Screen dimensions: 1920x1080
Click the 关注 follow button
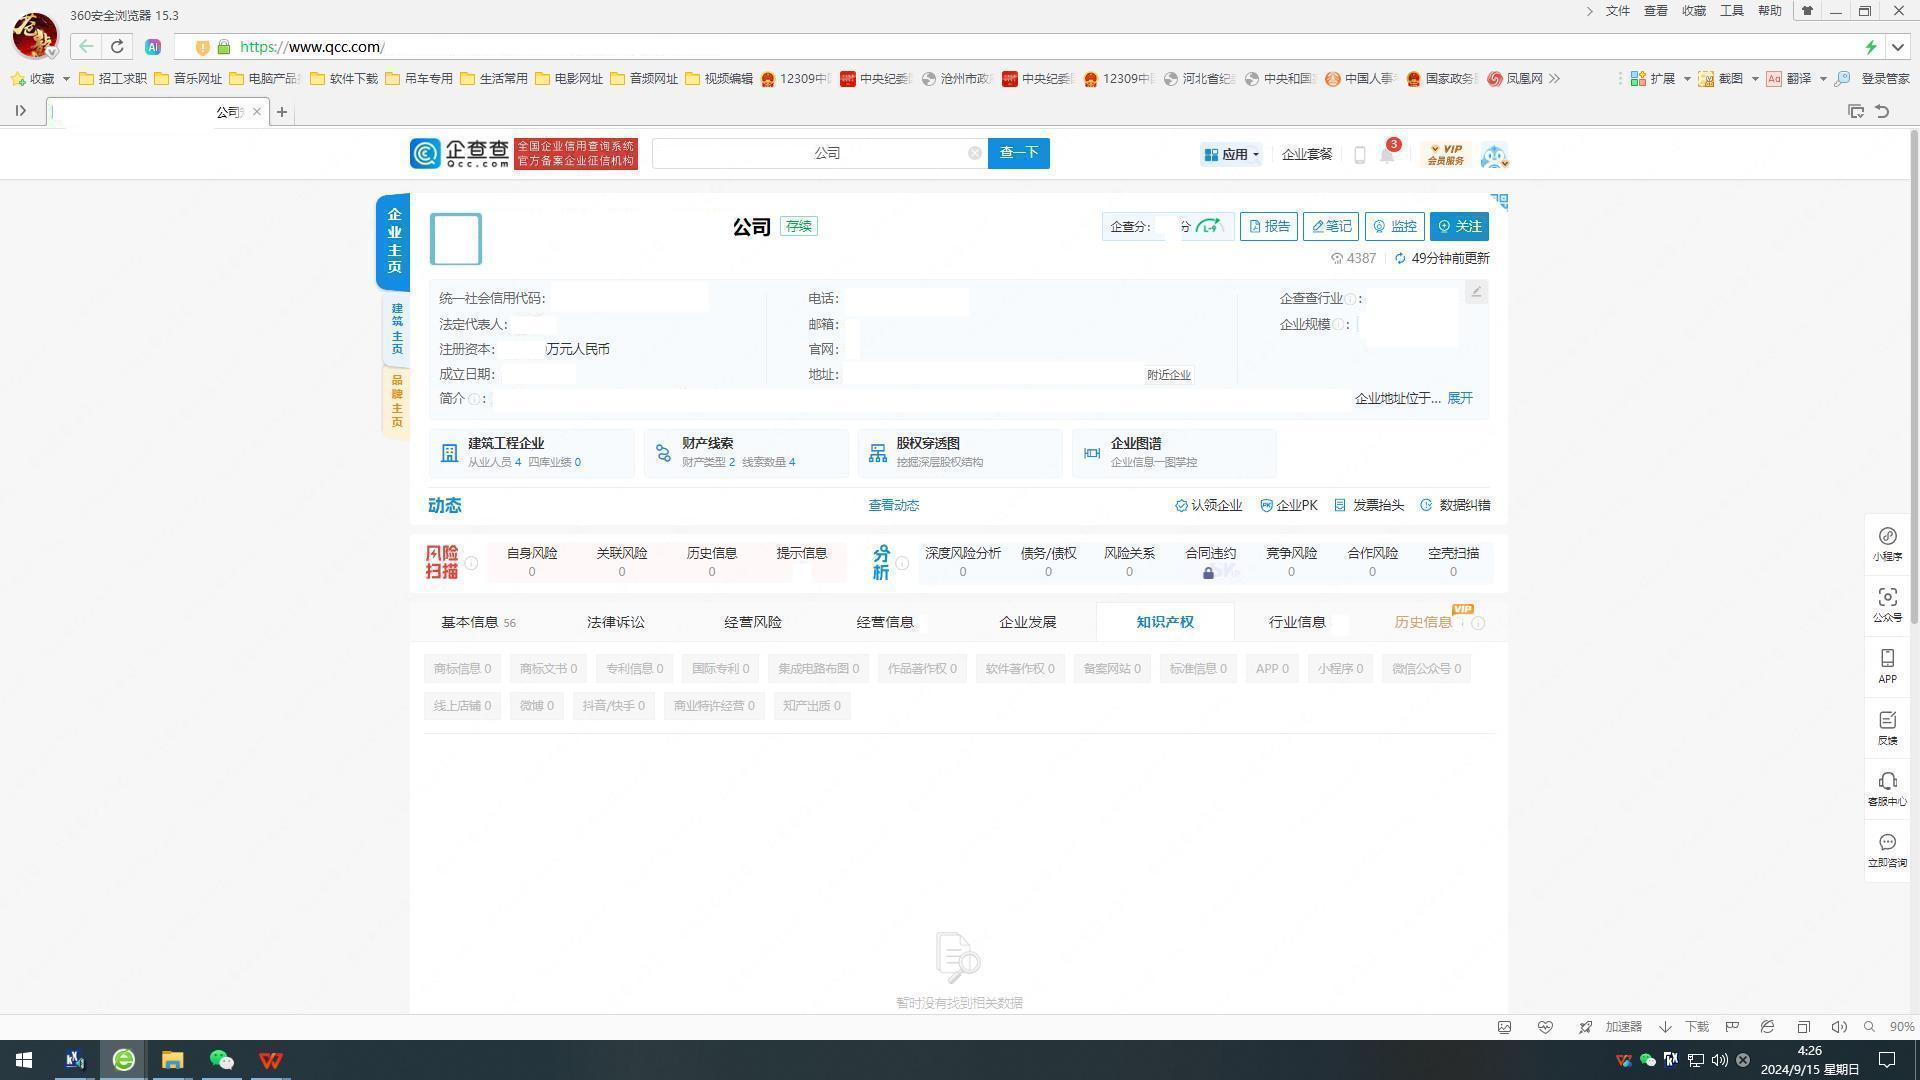click(x=1458, y=226)
